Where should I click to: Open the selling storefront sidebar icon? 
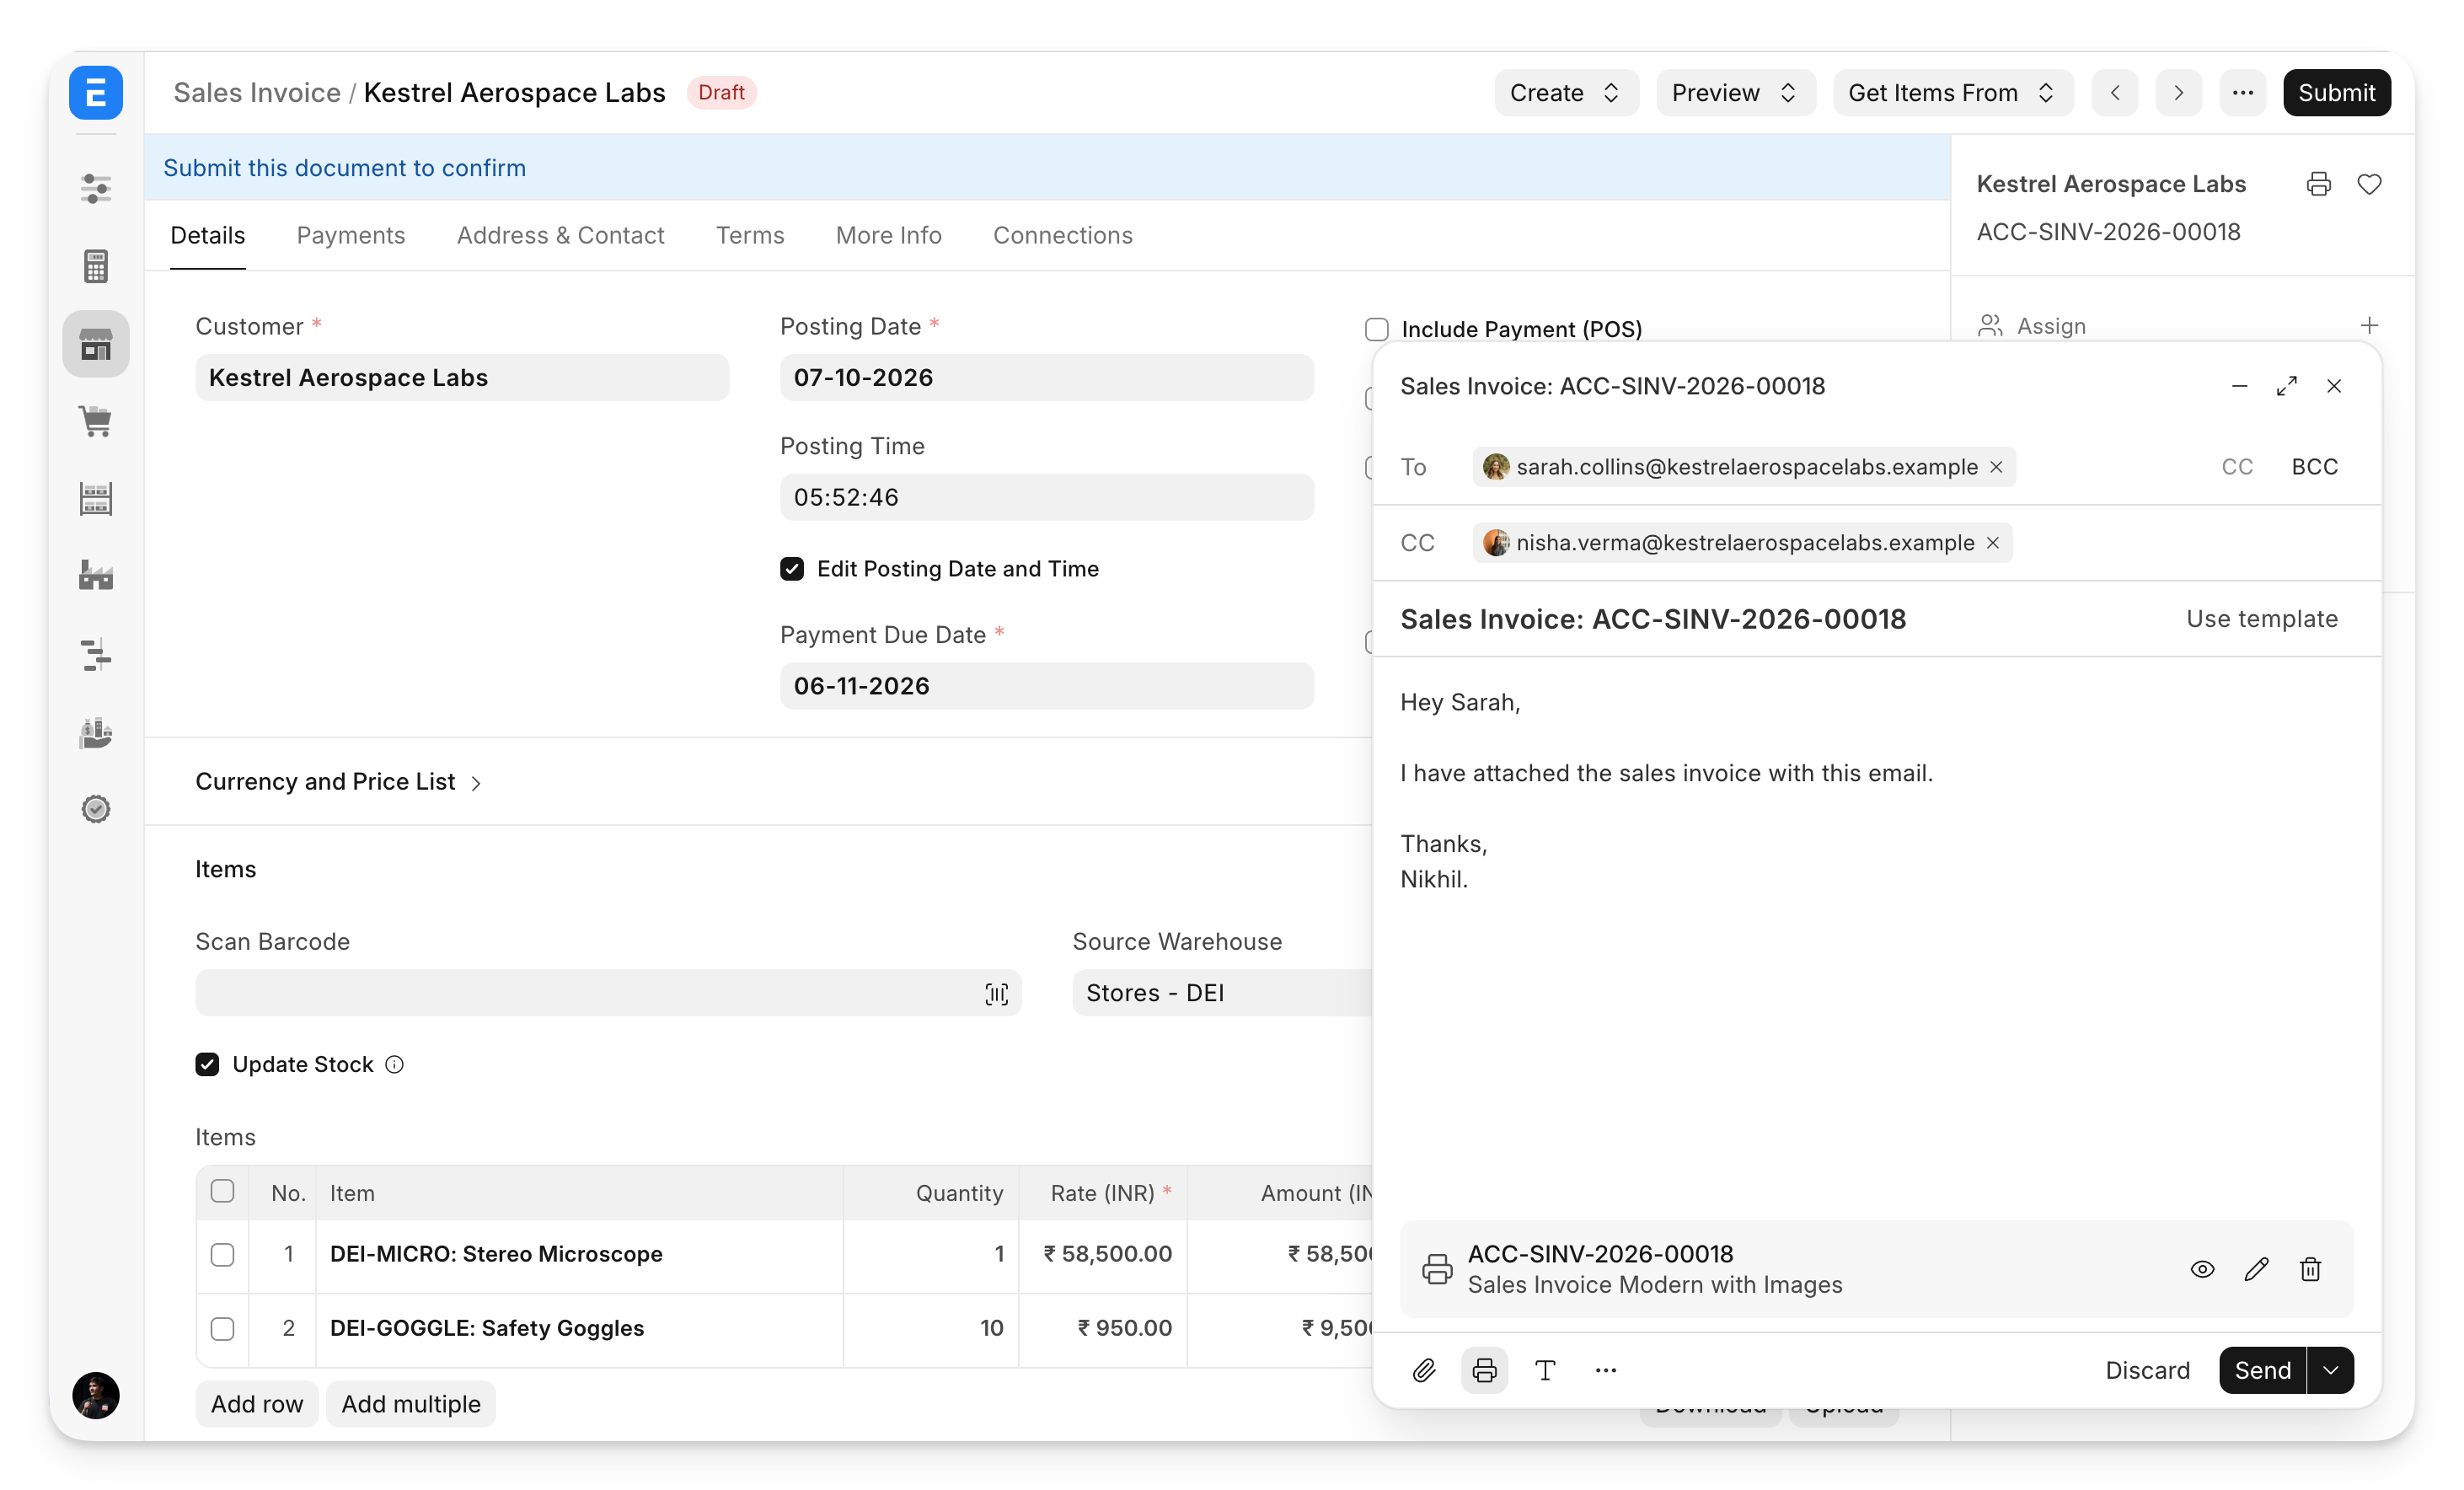96,344
